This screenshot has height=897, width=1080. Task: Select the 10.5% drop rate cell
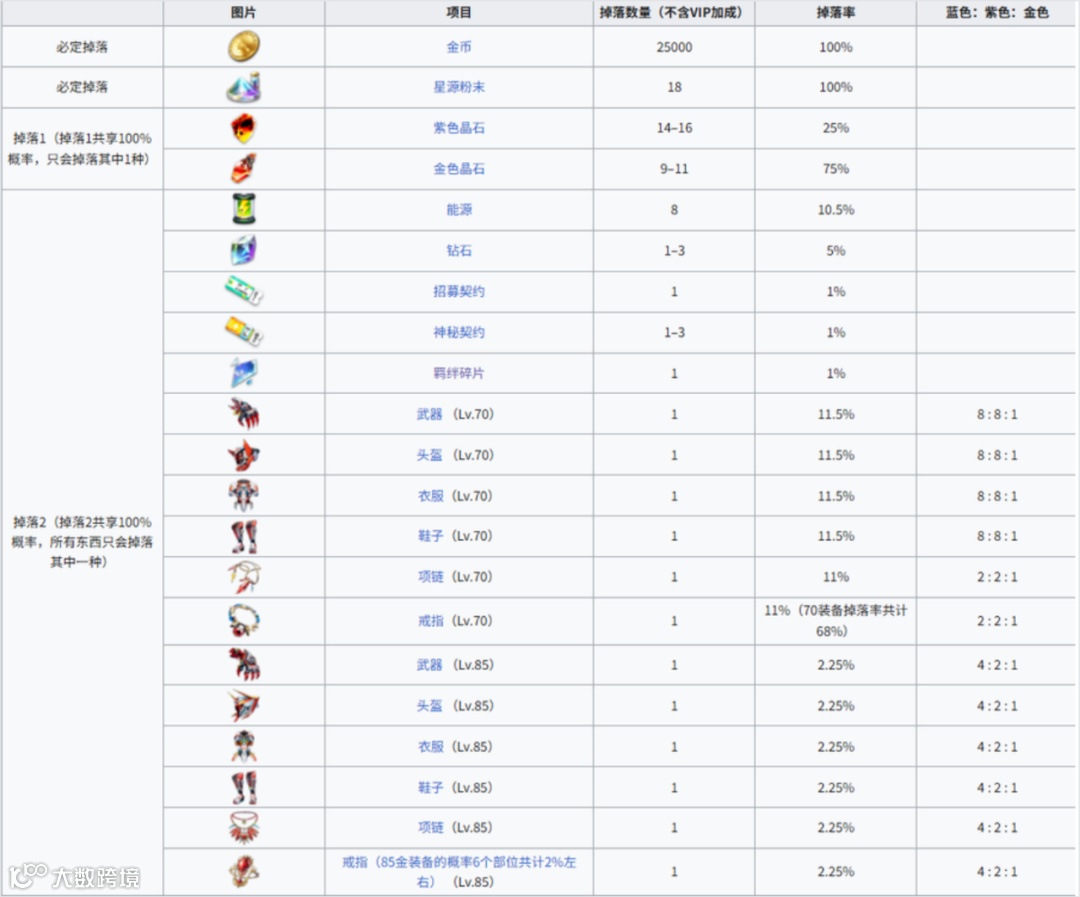(835, 209)
